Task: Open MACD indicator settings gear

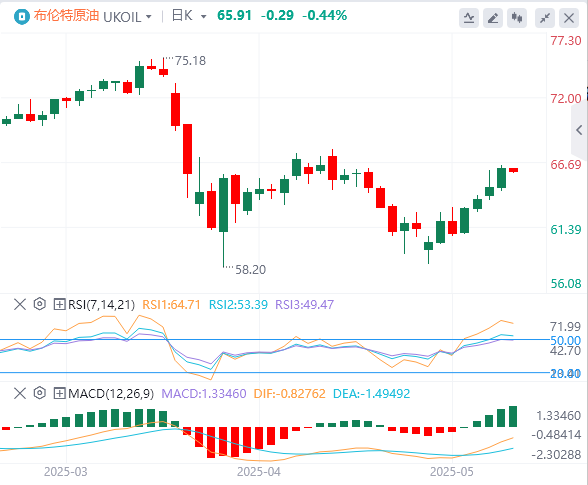Action: tap(39, 393)
